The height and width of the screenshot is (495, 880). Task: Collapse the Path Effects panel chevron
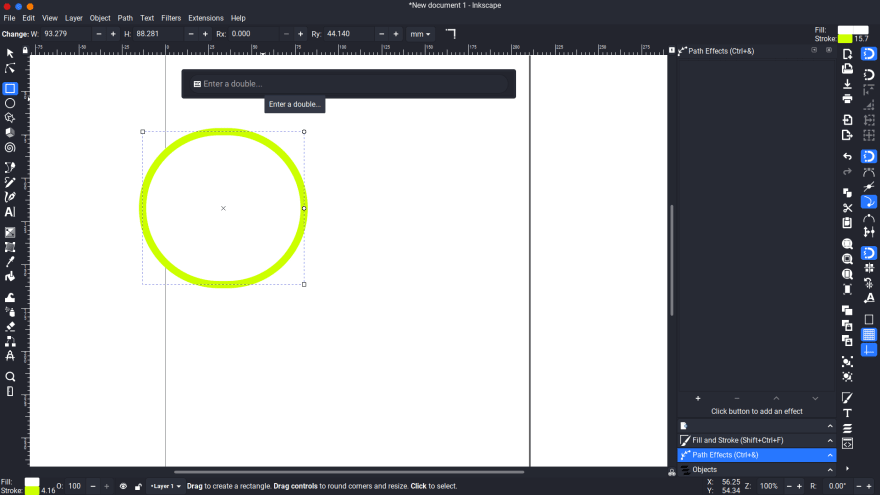click(x=830, y=455)
